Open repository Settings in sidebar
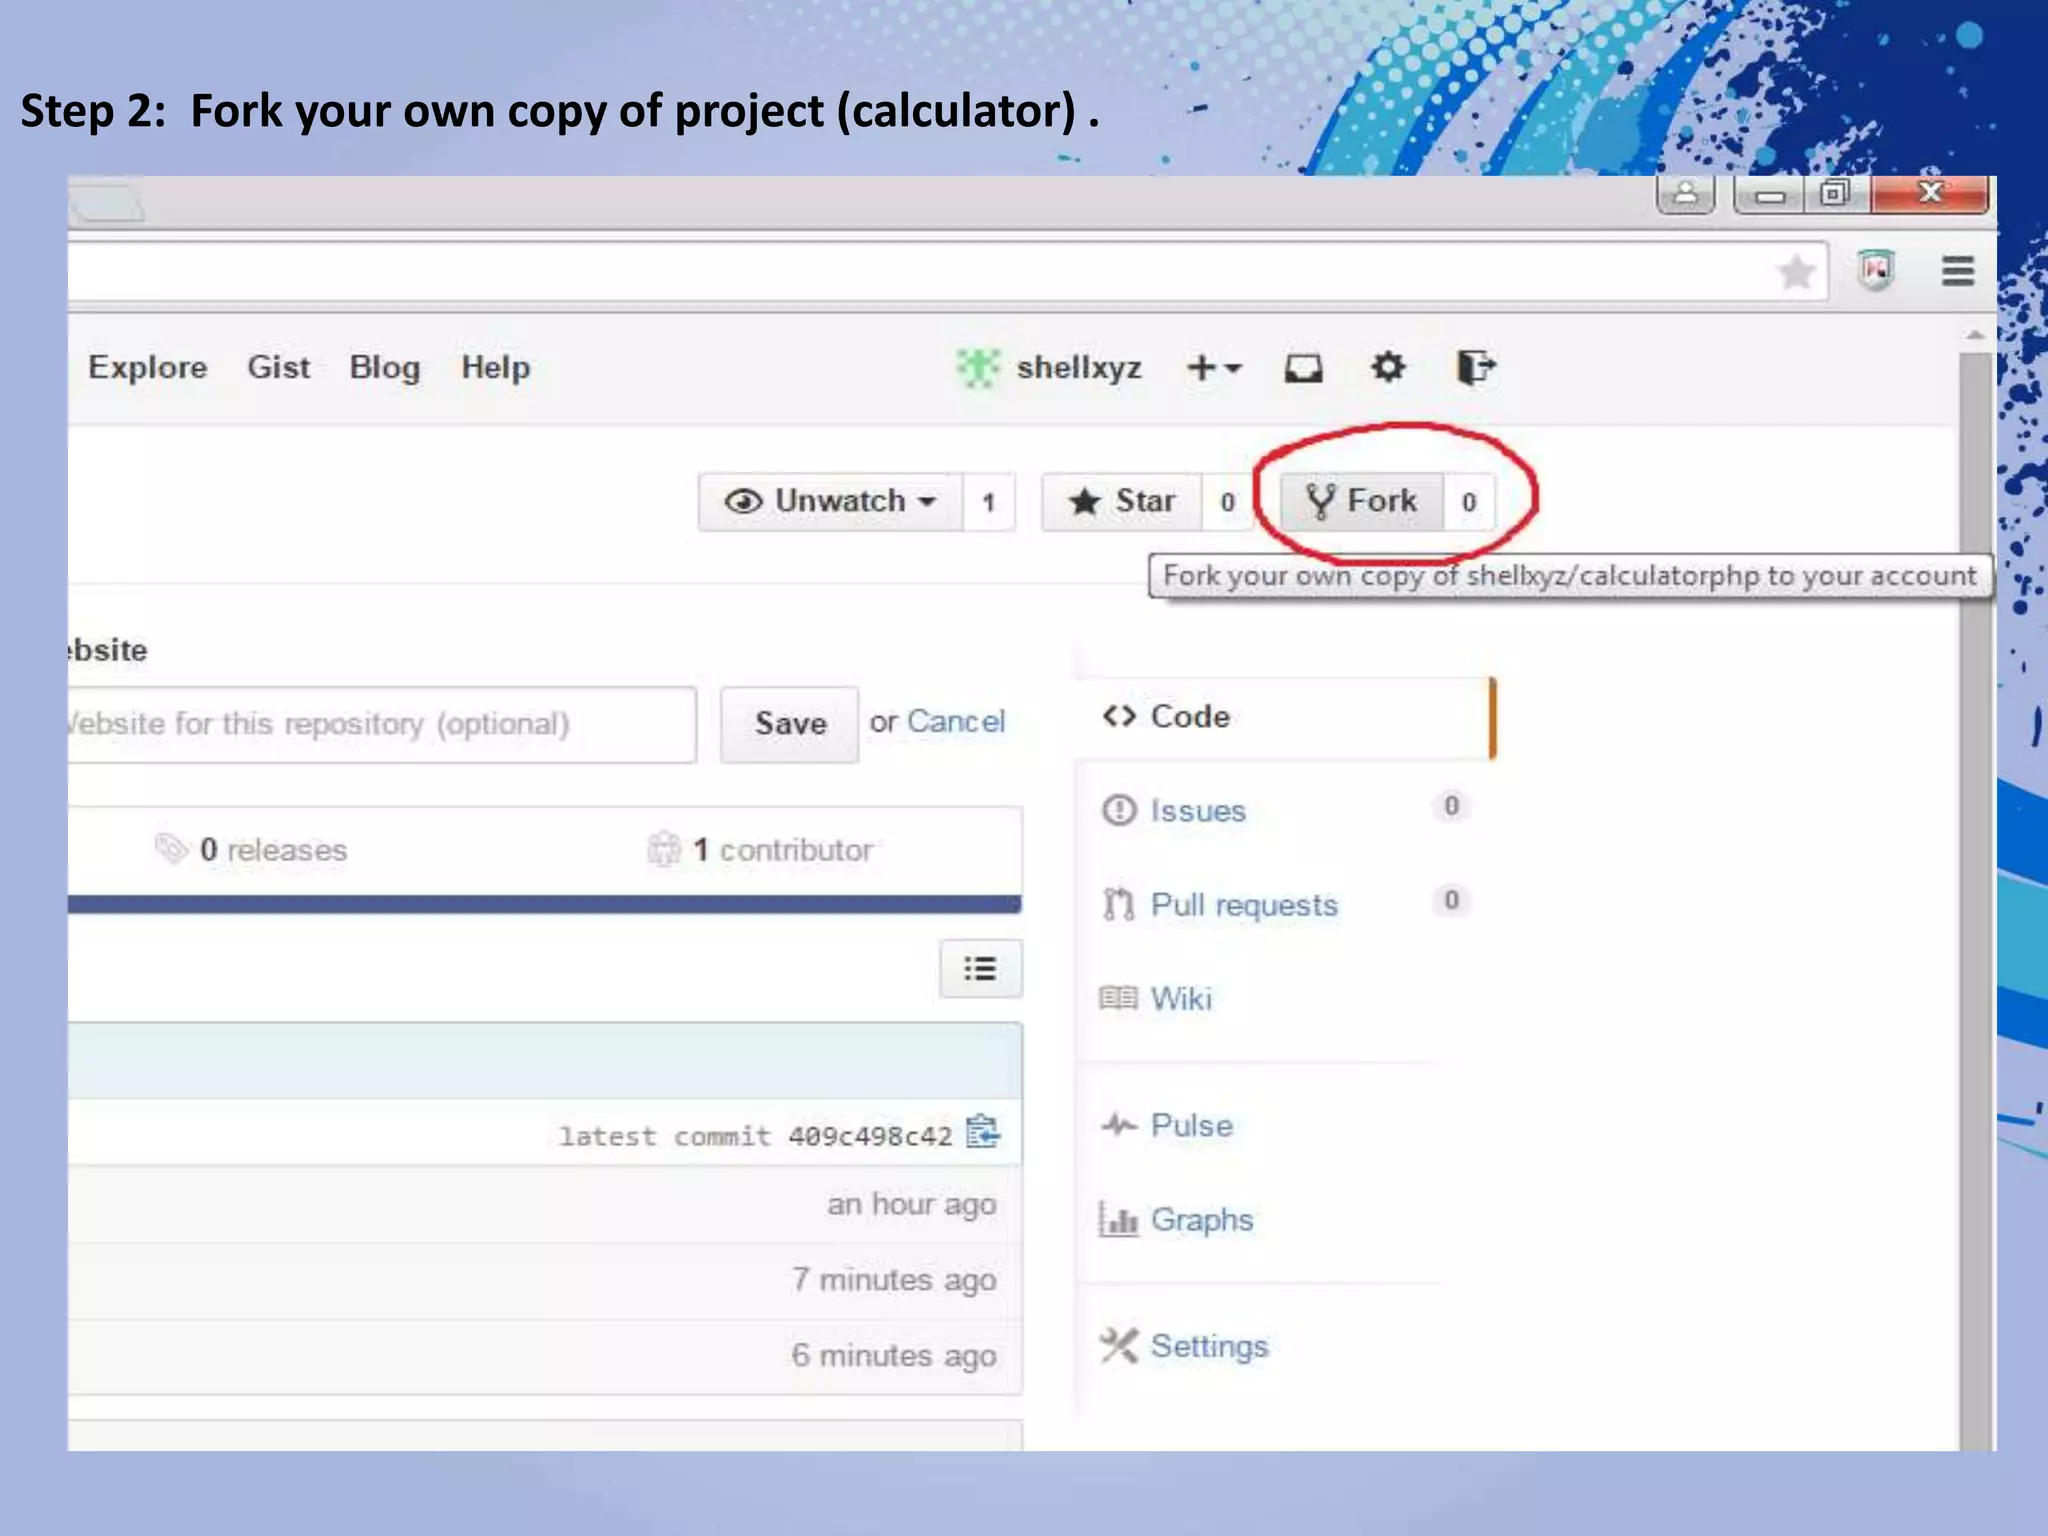2048x1536 pixels. tap(1209, 1346)
